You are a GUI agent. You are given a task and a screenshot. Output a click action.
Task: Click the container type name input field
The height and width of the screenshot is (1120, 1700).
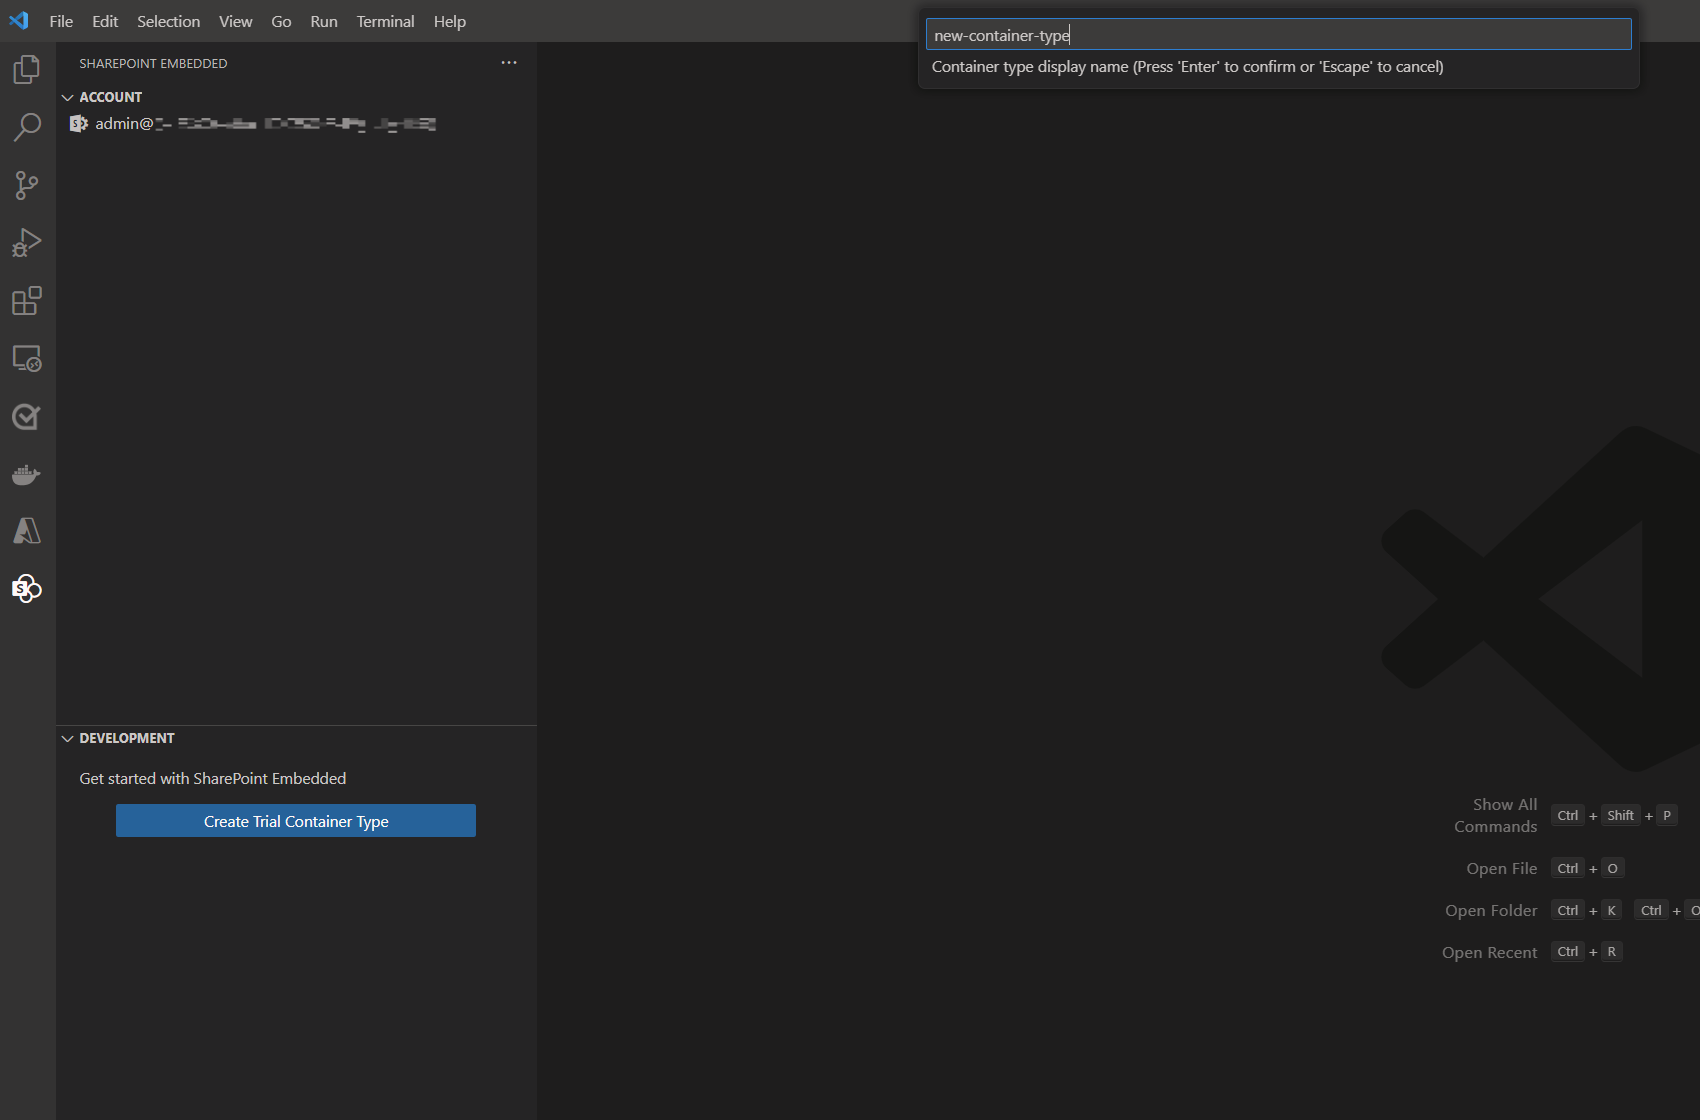click(1277, 34)
